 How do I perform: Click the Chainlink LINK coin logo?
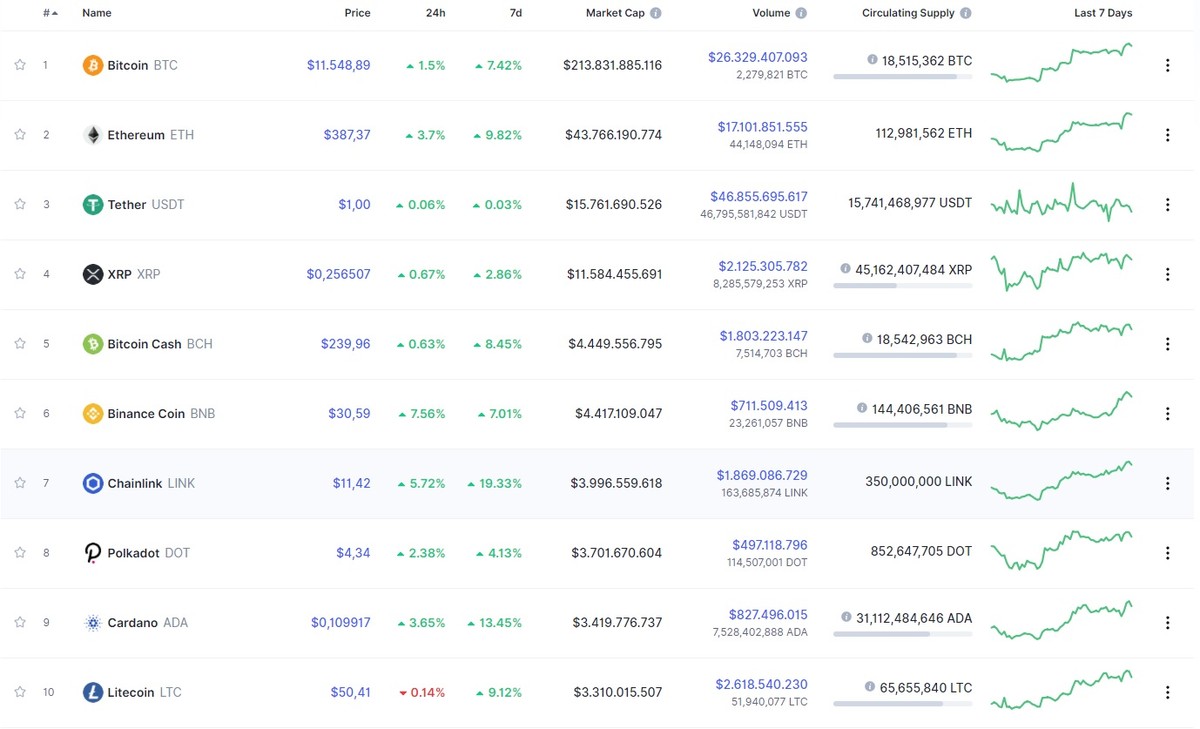coord(92,483)
